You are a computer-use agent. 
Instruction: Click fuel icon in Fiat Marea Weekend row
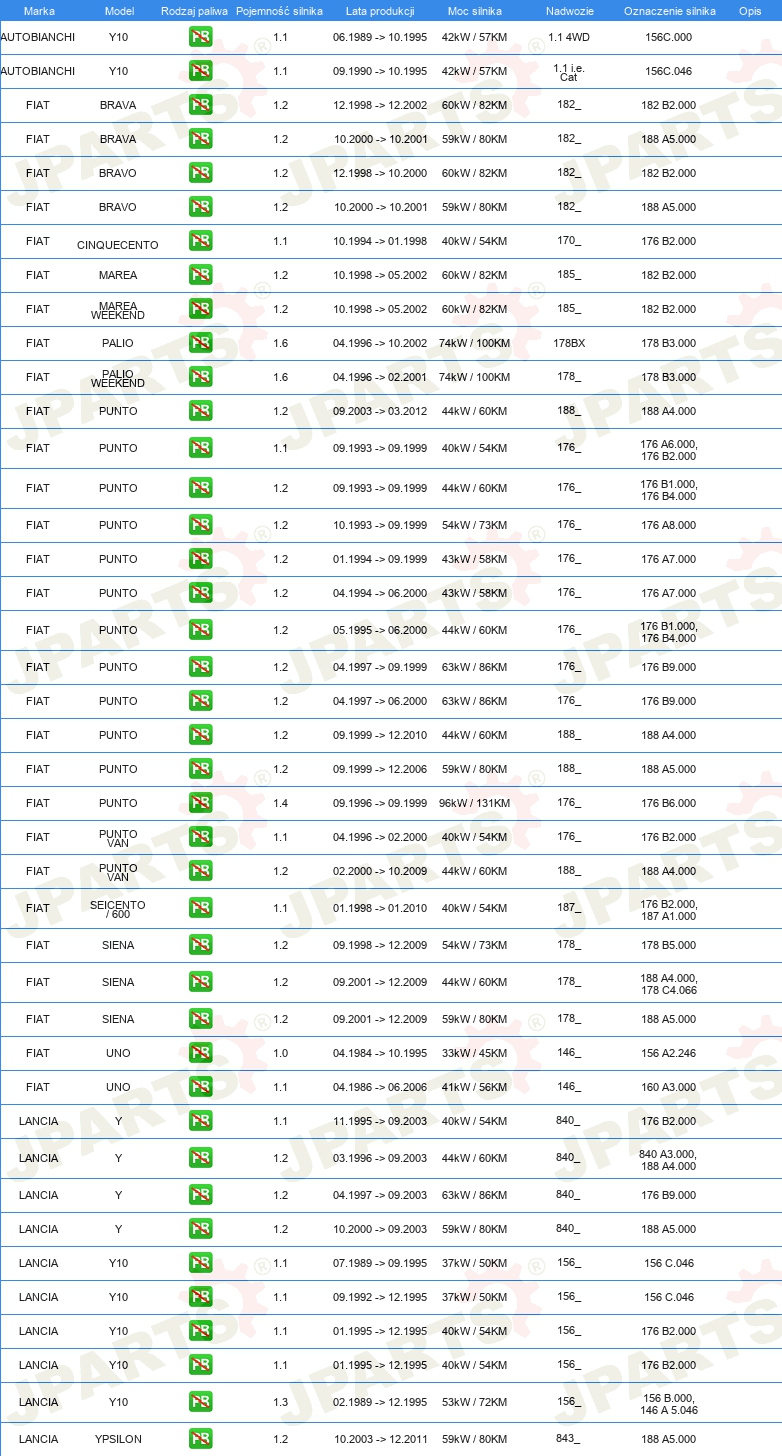click(200, 309)
